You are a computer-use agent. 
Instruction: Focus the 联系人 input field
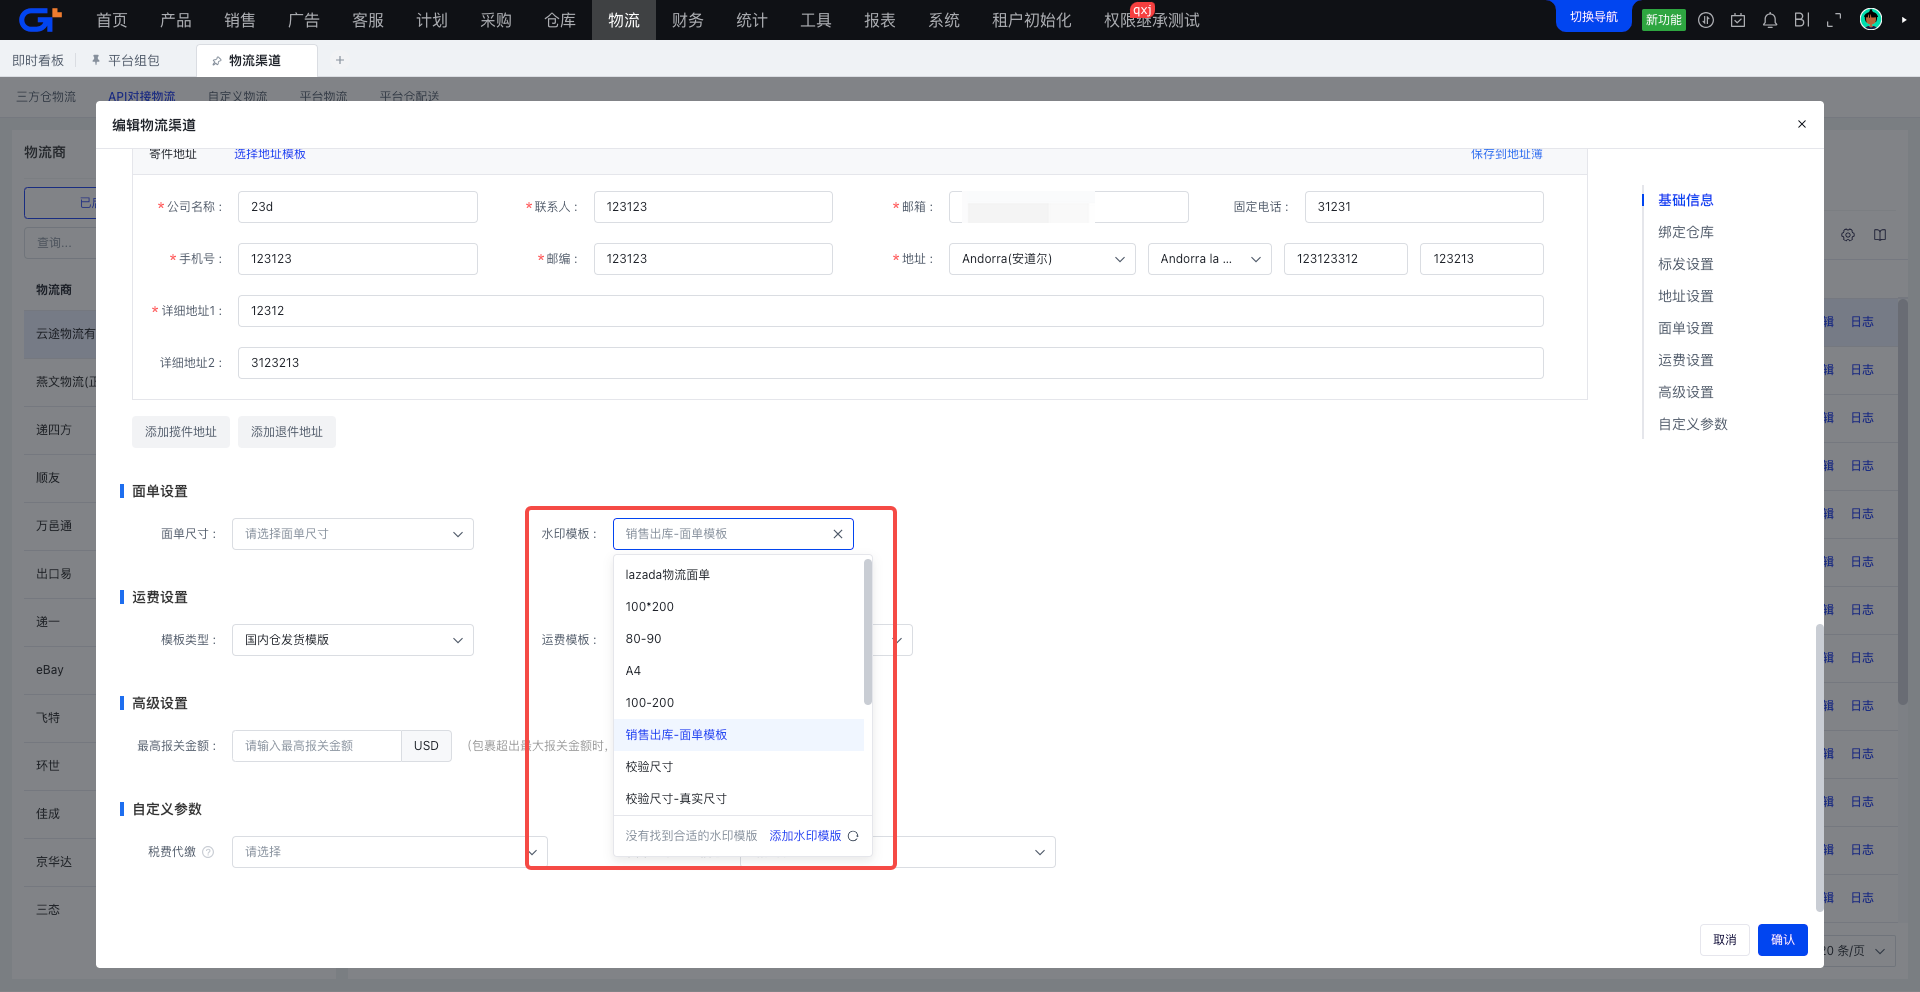713,207
